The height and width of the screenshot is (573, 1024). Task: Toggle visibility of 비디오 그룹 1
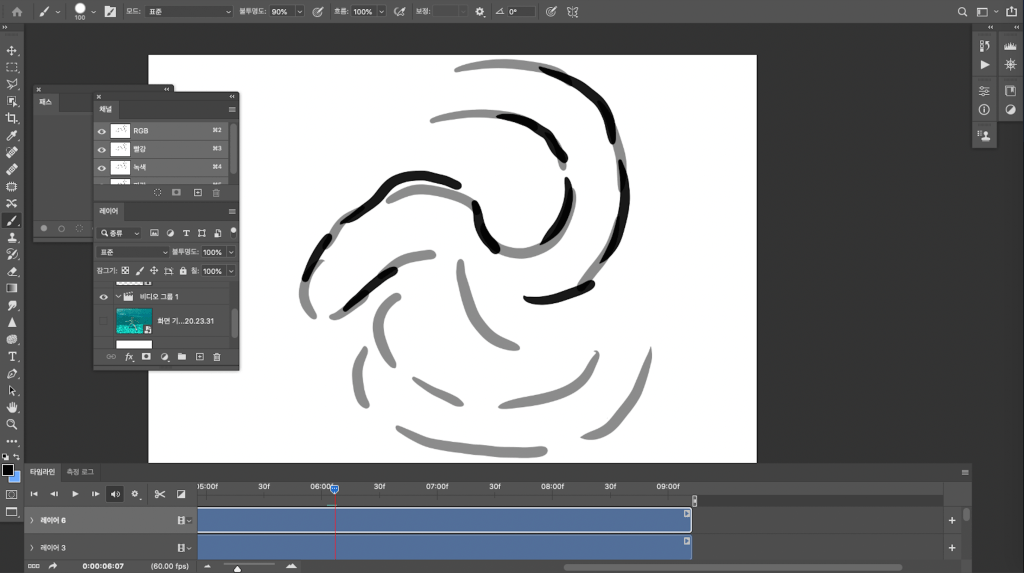coord(103,297)
